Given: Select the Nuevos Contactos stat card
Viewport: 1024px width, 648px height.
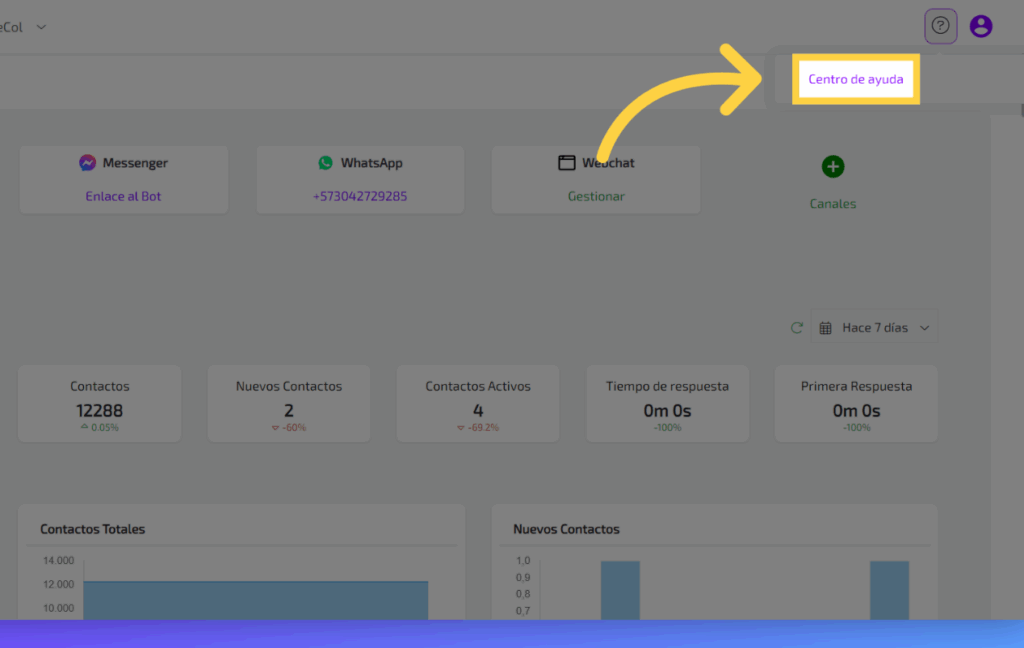Looking at the screenshot, I should coord(289,404).
